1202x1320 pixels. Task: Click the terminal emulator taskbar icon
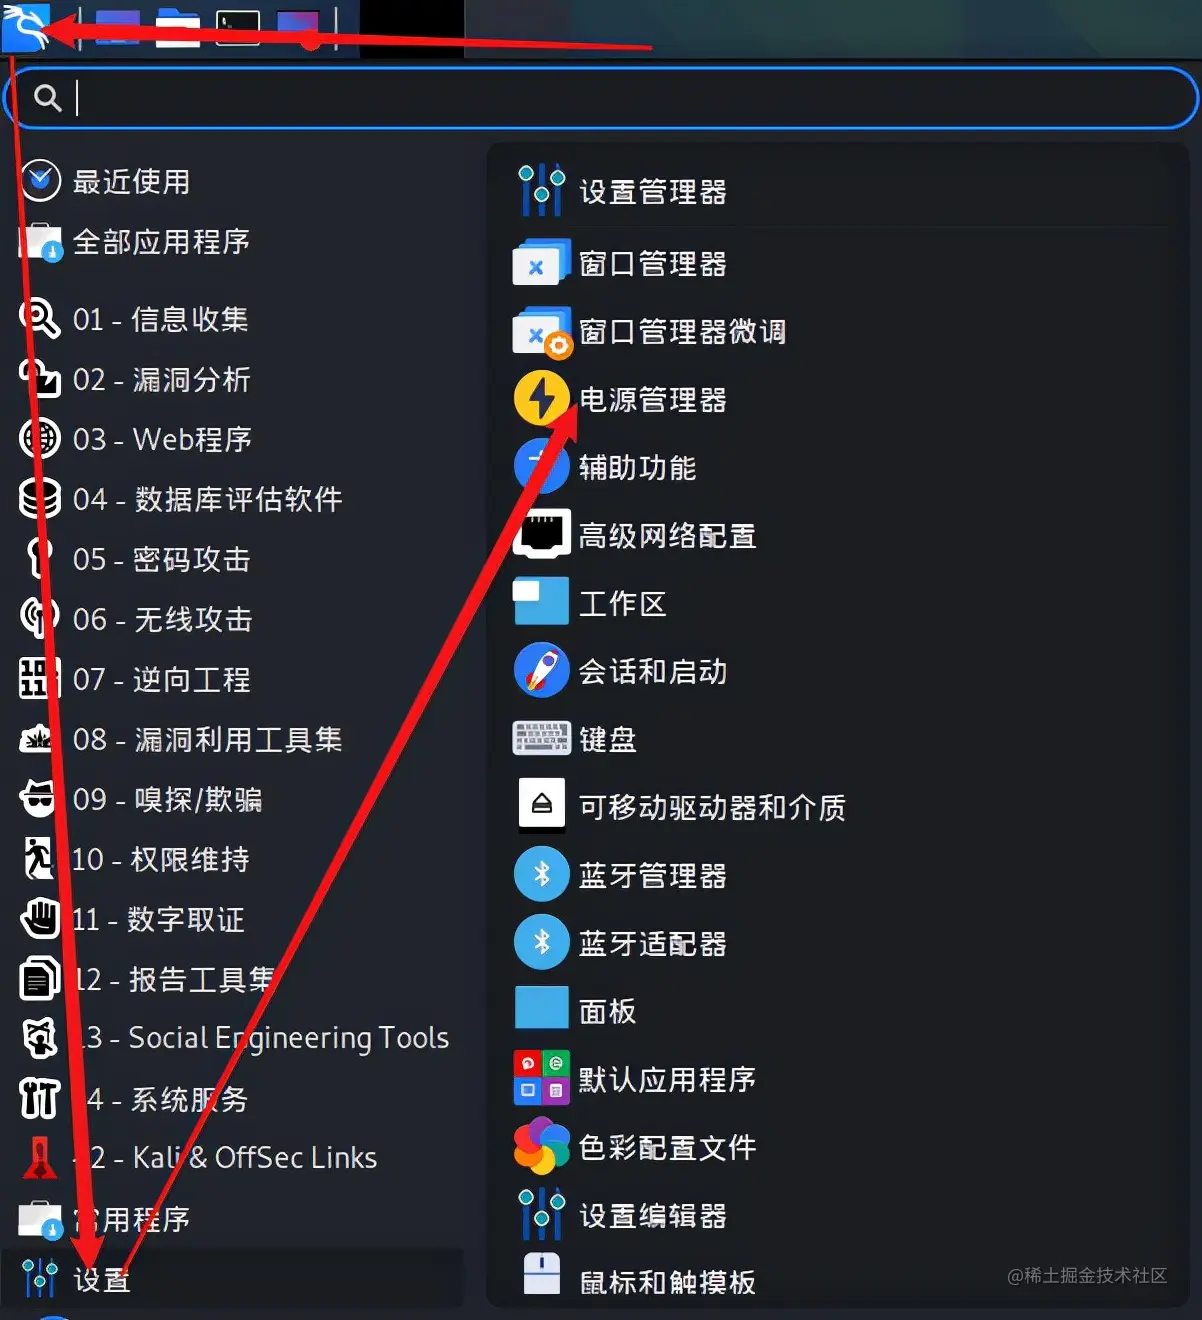[238, 28]
